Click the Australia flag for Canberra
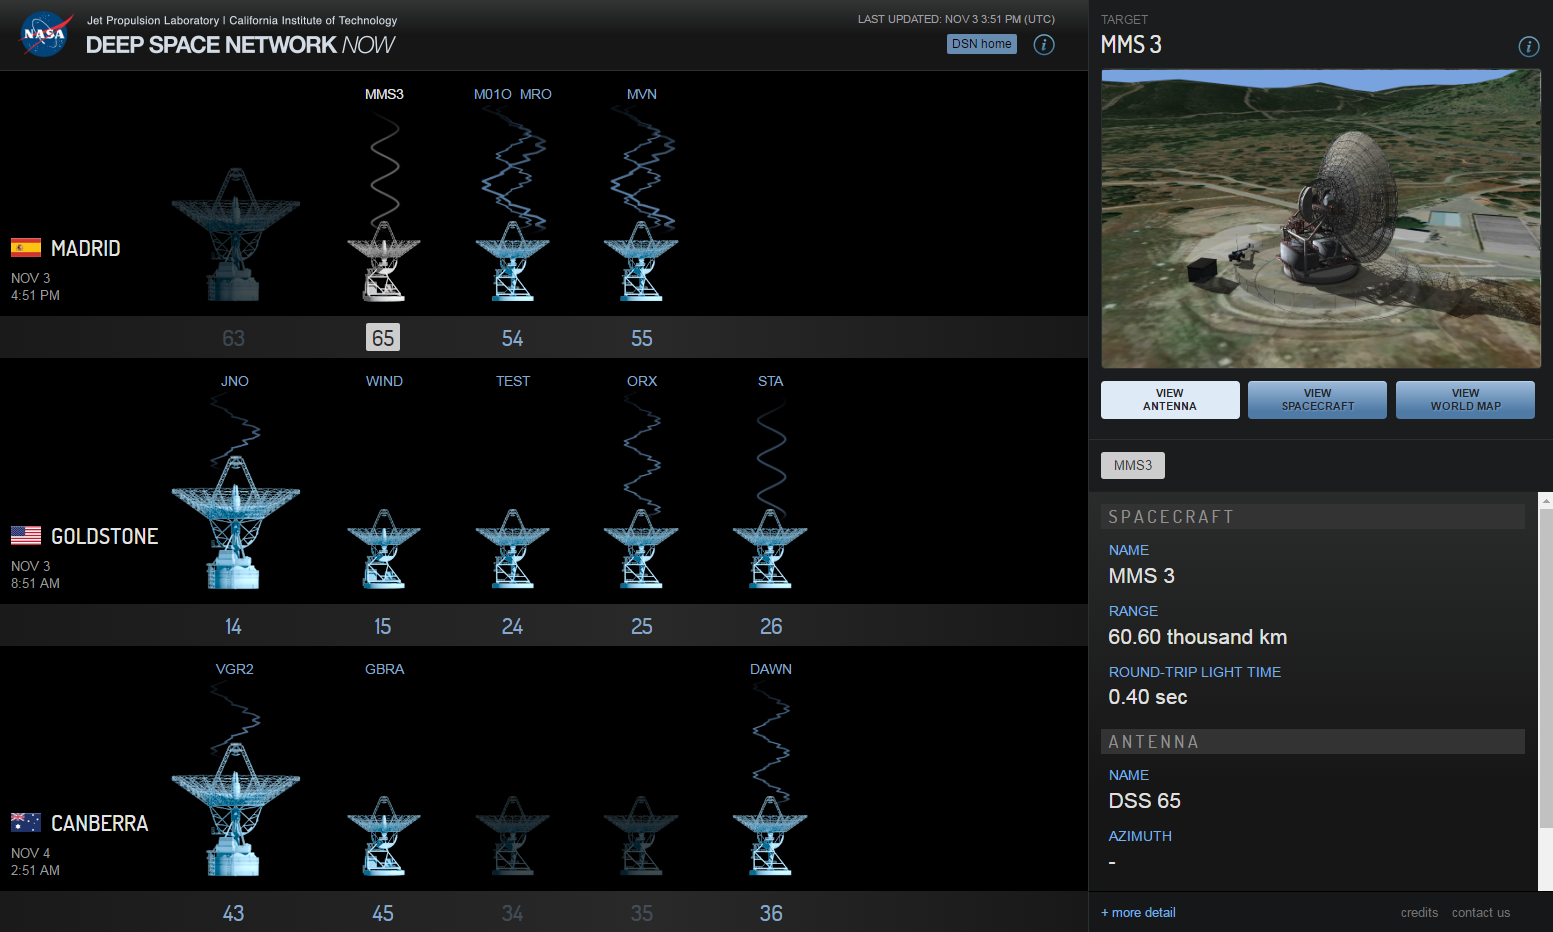1553x932 pixels. point(26,822)
